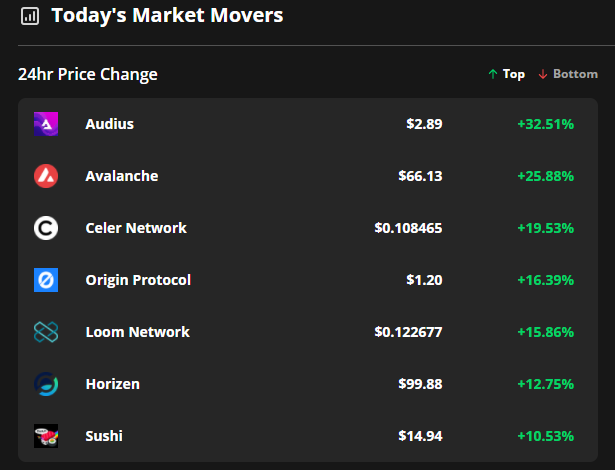Switch to Top price movers
The image size is (615, 470).
tap(506, 74)
